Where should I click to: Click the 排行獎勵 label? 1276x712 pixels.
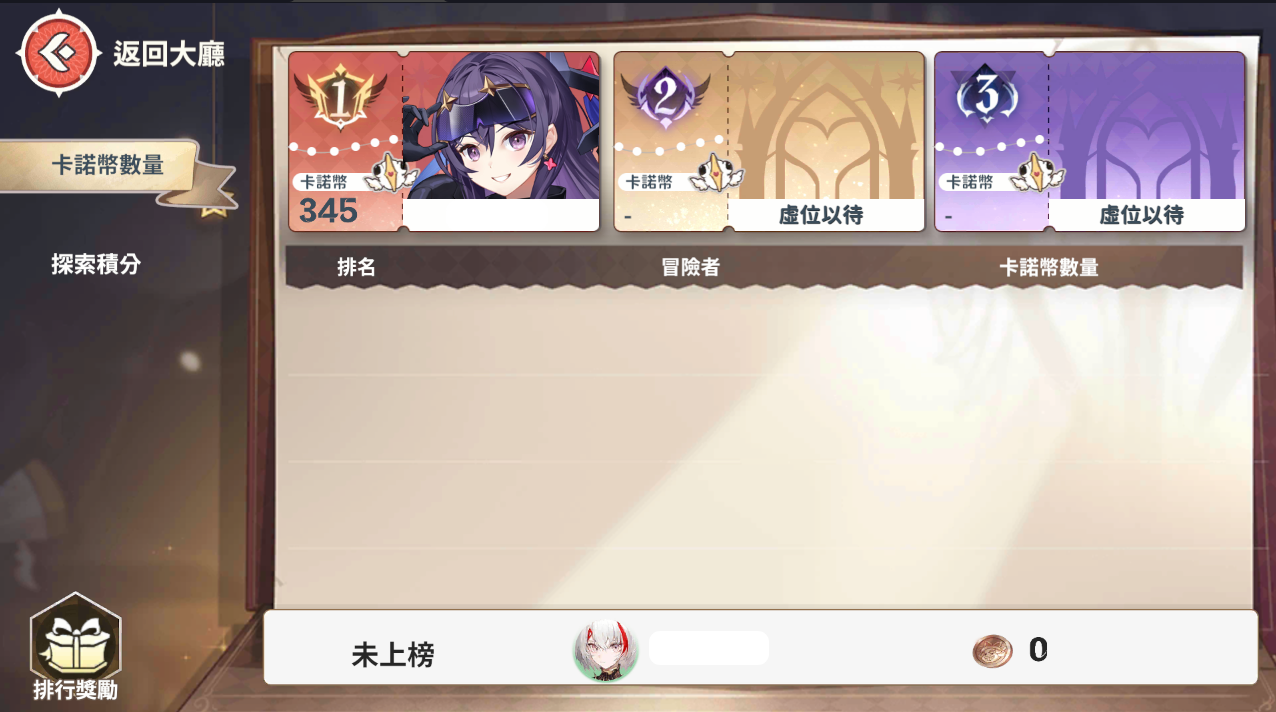click(x=76, y=690)
